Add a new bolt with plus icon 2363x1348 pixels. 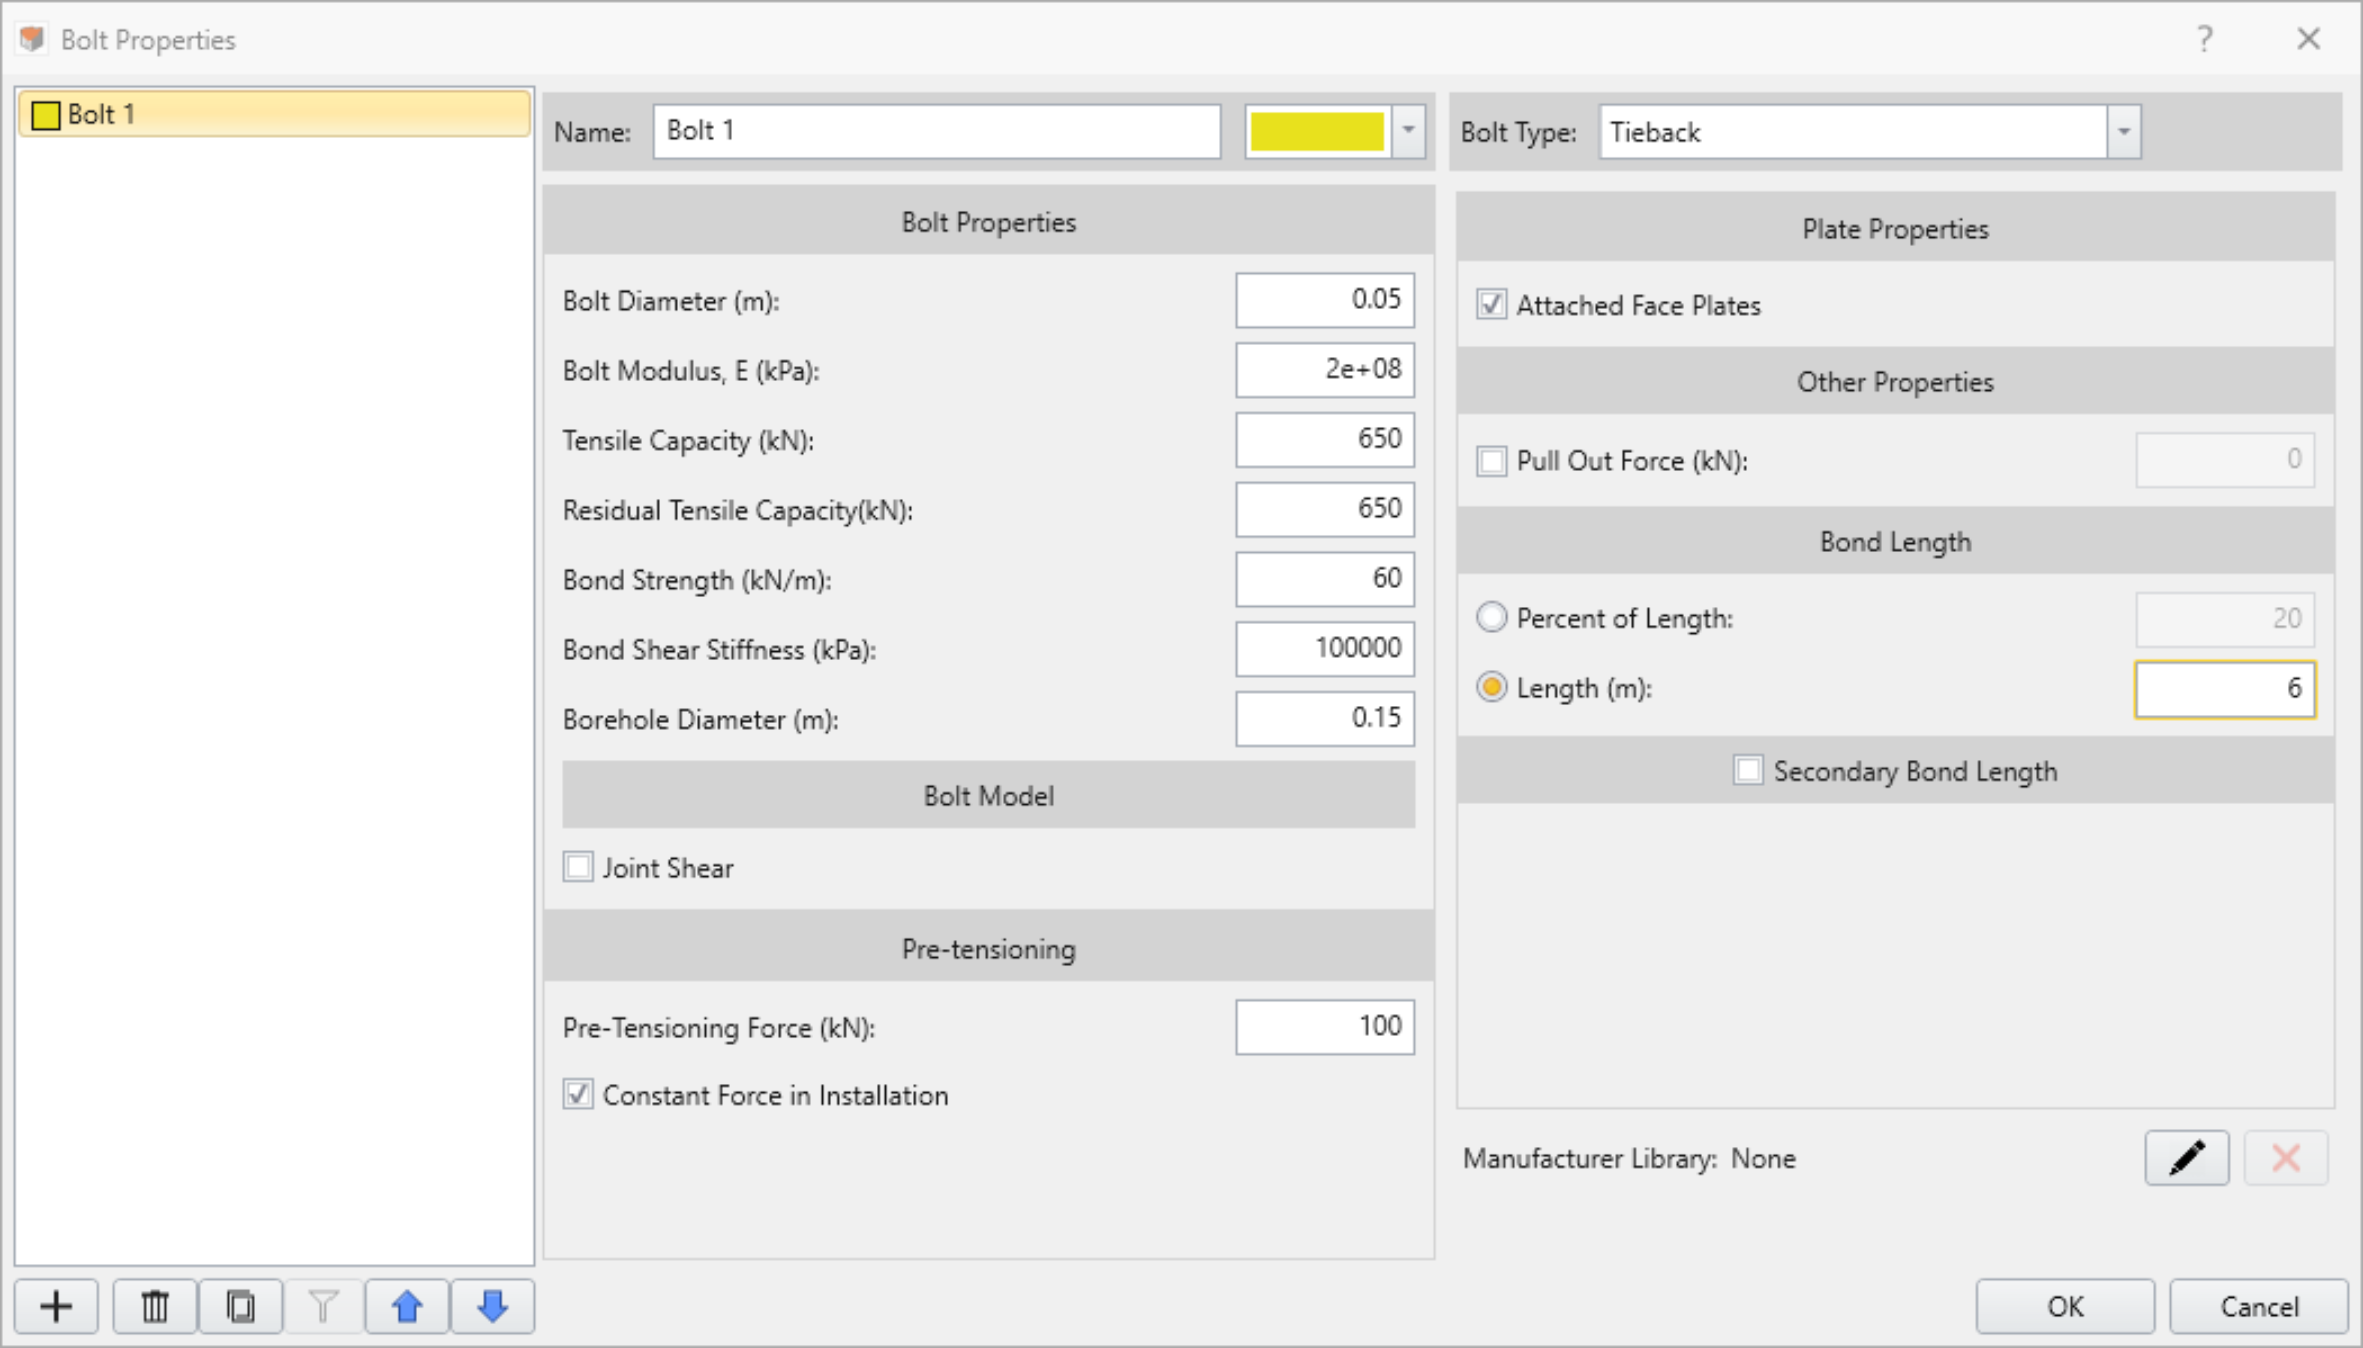(57, 1306)
